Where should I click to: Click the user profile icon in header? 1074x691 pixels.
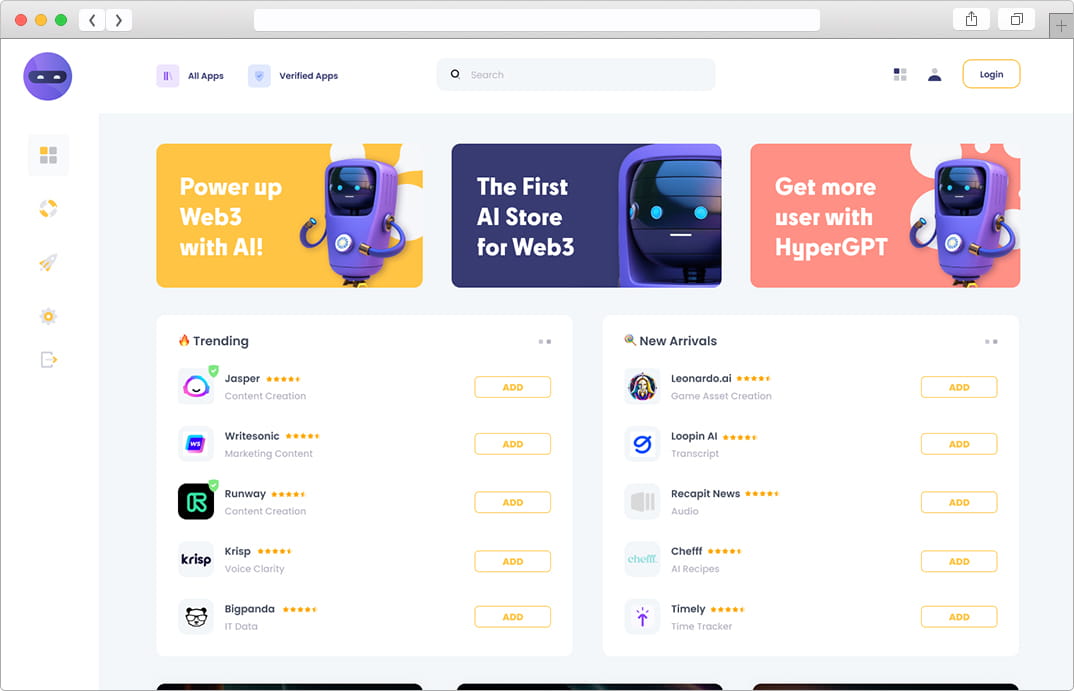[934, 75]
